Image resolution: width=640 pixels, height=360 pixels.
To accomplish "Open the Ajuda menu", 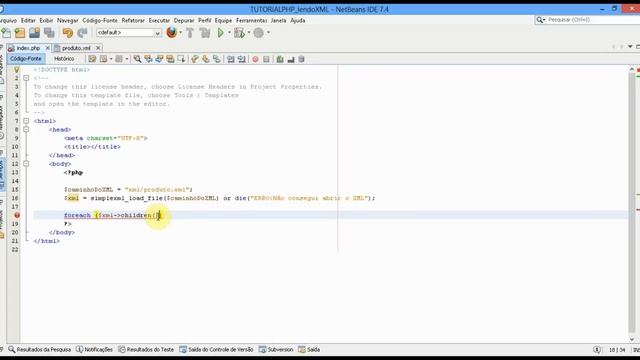I will coord(298,20).
